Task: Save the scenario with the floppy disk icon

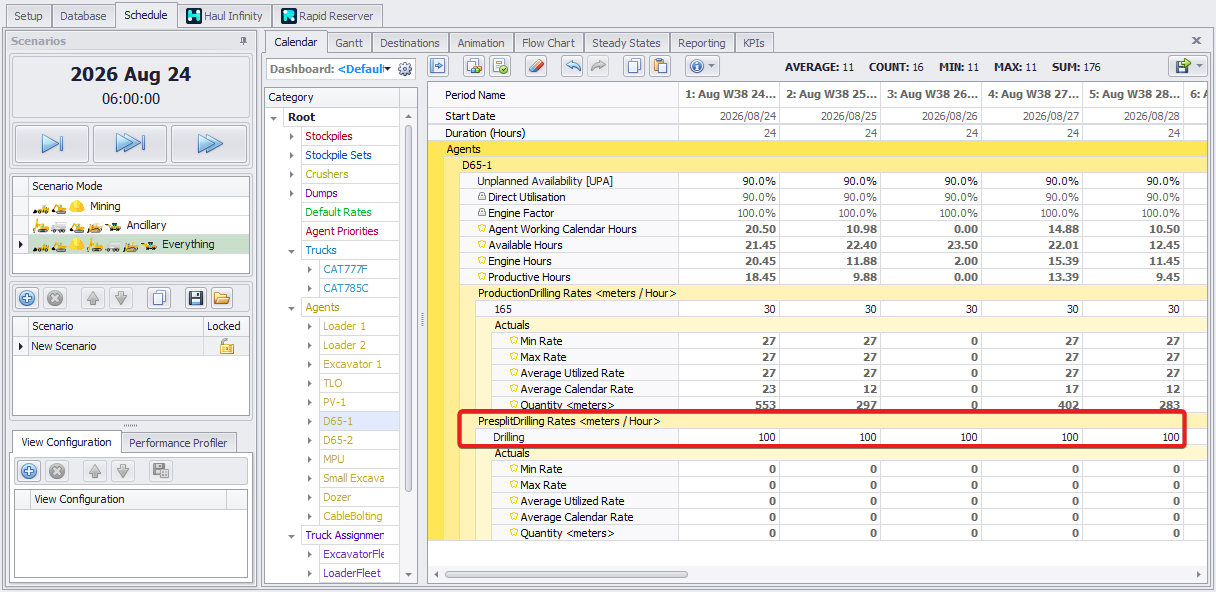Action: [196, 298]
